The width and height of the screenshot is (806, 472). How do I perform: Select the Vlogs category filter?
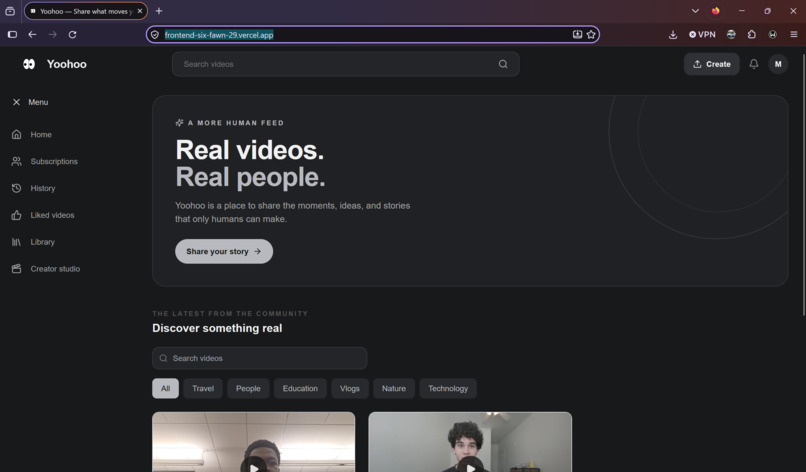[x=350, y=388]
